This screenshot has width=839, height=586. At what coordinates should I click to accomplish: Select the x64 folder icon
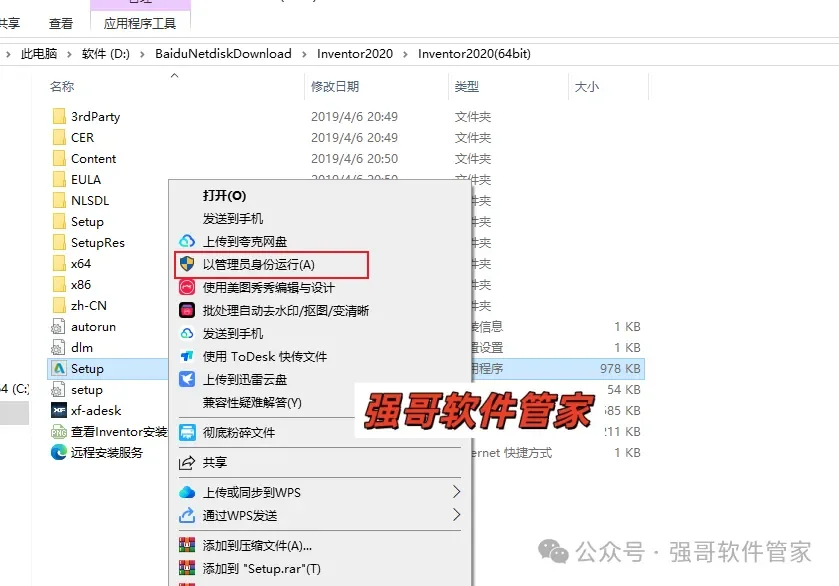[x=59, y=263]
